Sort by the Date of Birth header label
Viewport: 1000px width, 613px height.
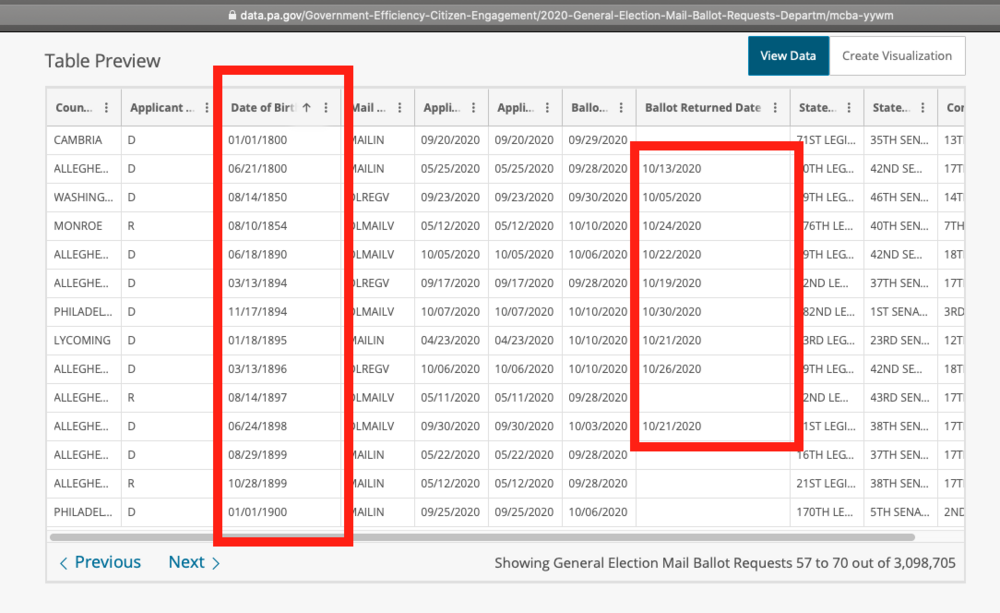263,108
